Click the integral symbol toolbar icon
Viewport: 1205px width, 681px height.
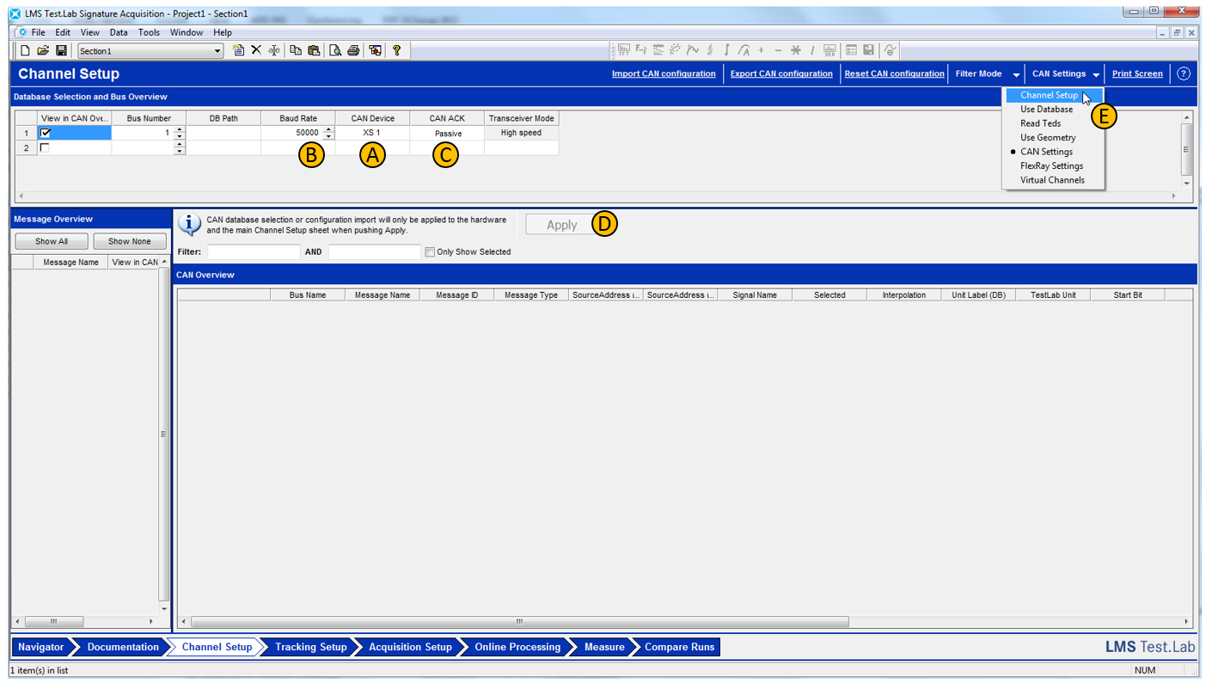(x=727, y=50)
